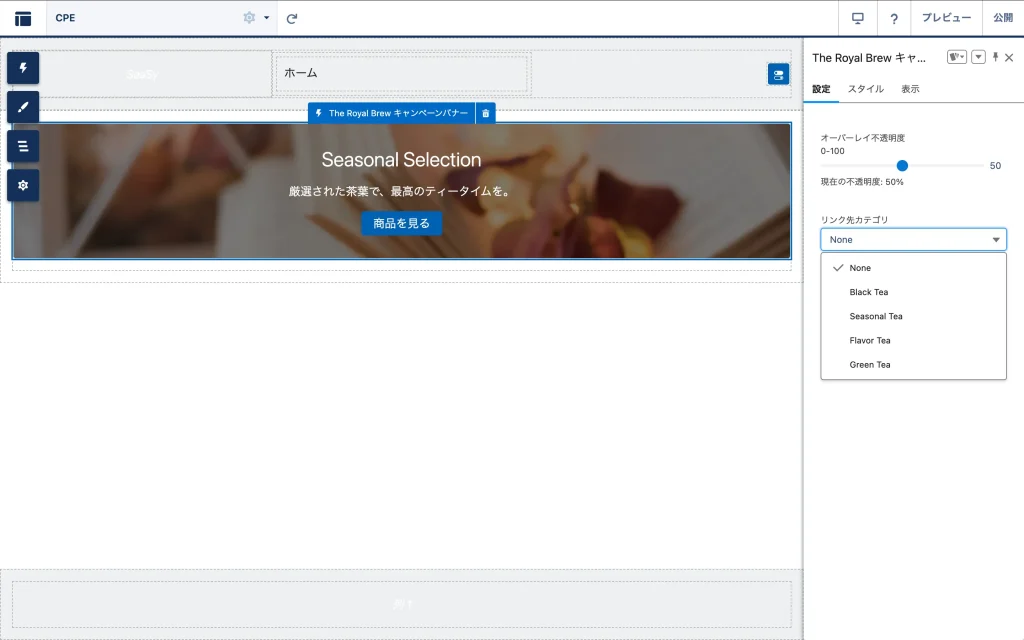
Task: Click the 公開 publish button
Action: click(1003, 18)
